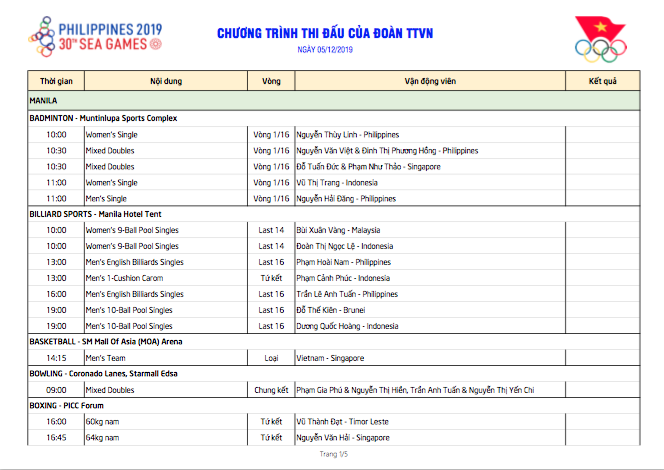Click 'BADMINTON - Muntinlupa Sports Complex' heading
The width and height of the screenshot is (664, 470).
(103, 118)
